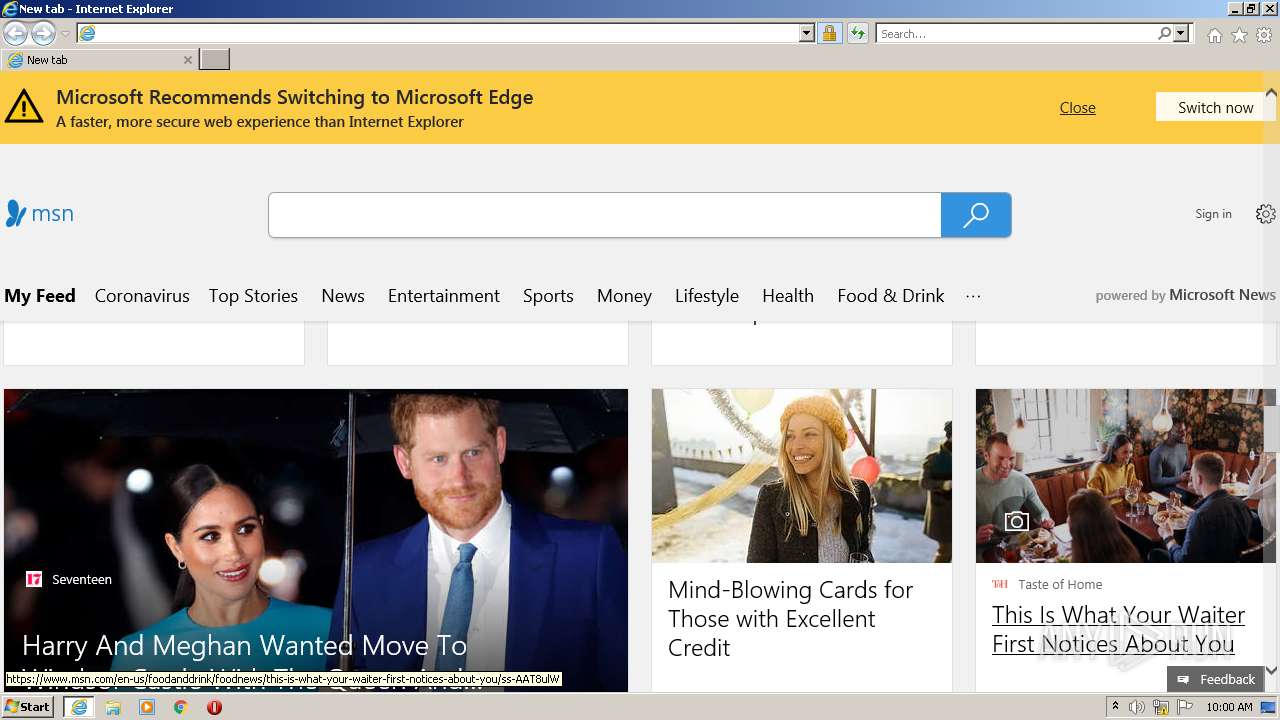Click the network tray icon
This screenshot has width=1280, height=720.
1161,707
